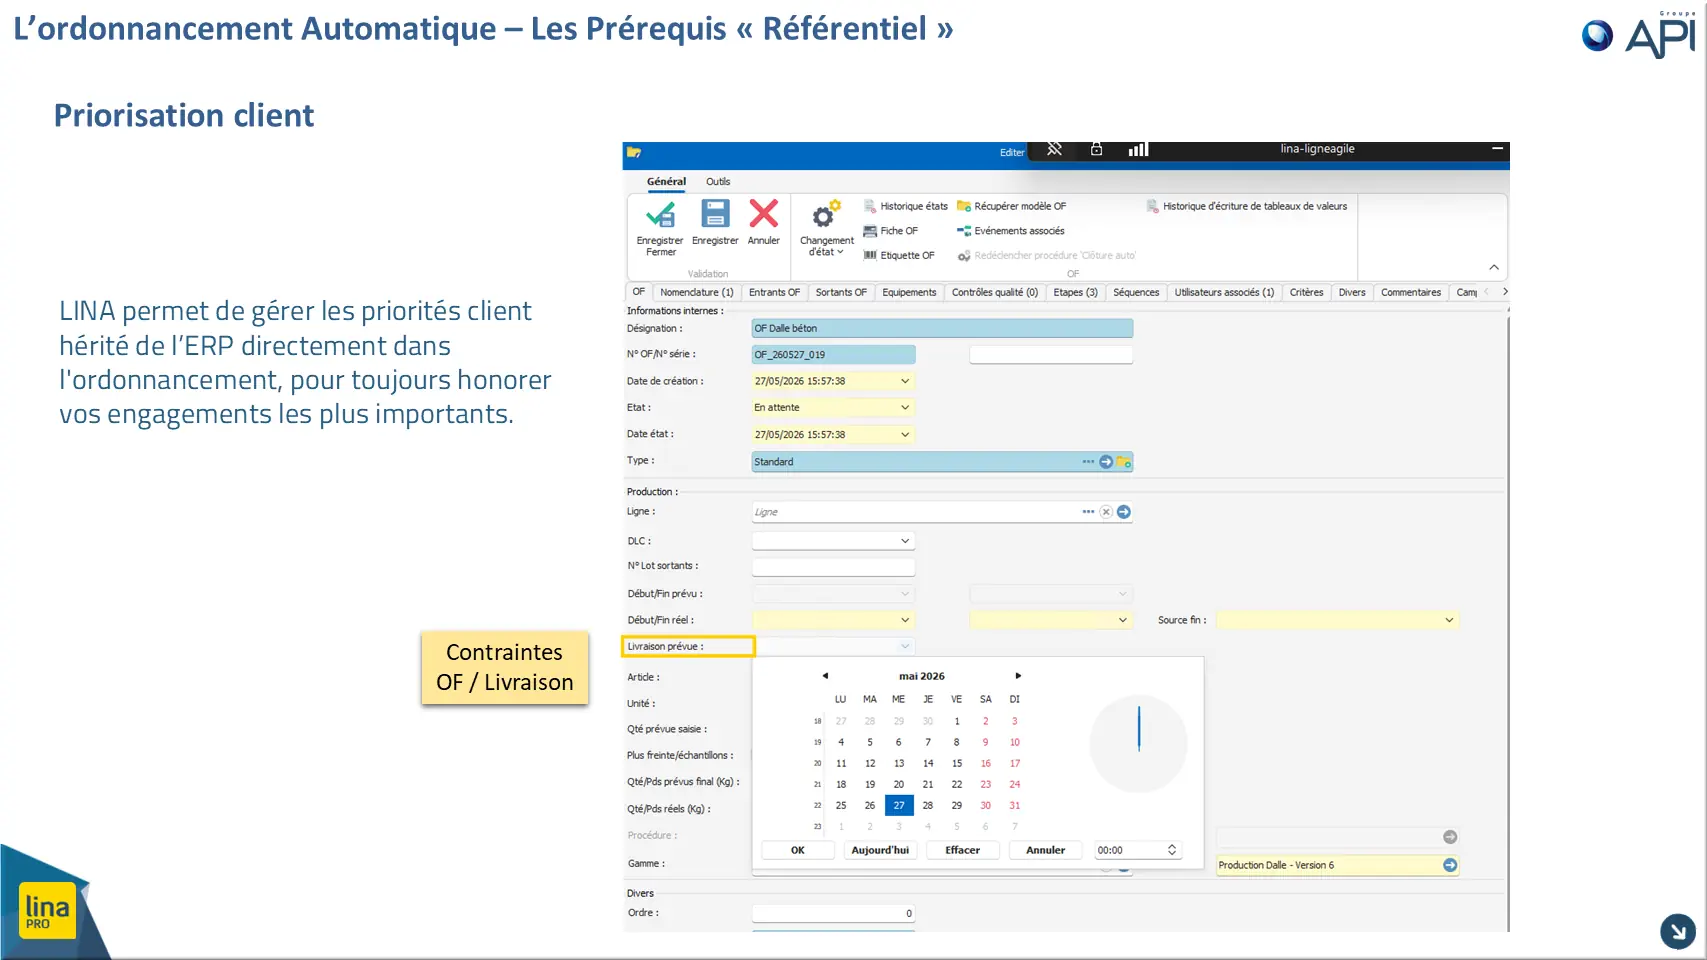Click Récupérer modèle OF
1707x960 pixels.
click(1012, 206)
